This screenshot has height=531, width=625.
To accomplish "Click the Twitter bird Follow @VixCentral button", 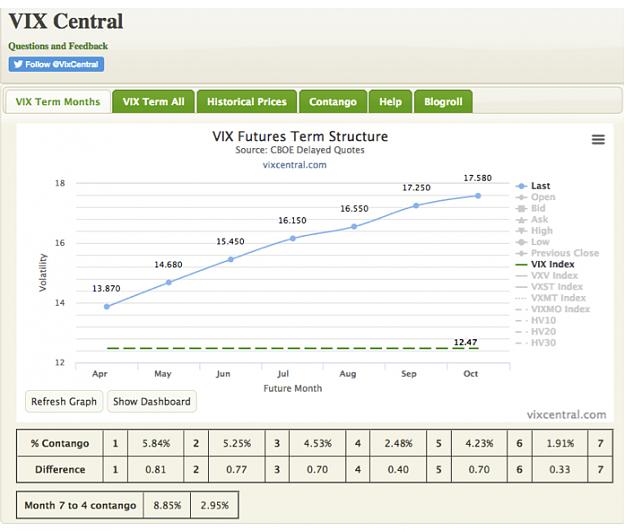I will tap(56, 64).
